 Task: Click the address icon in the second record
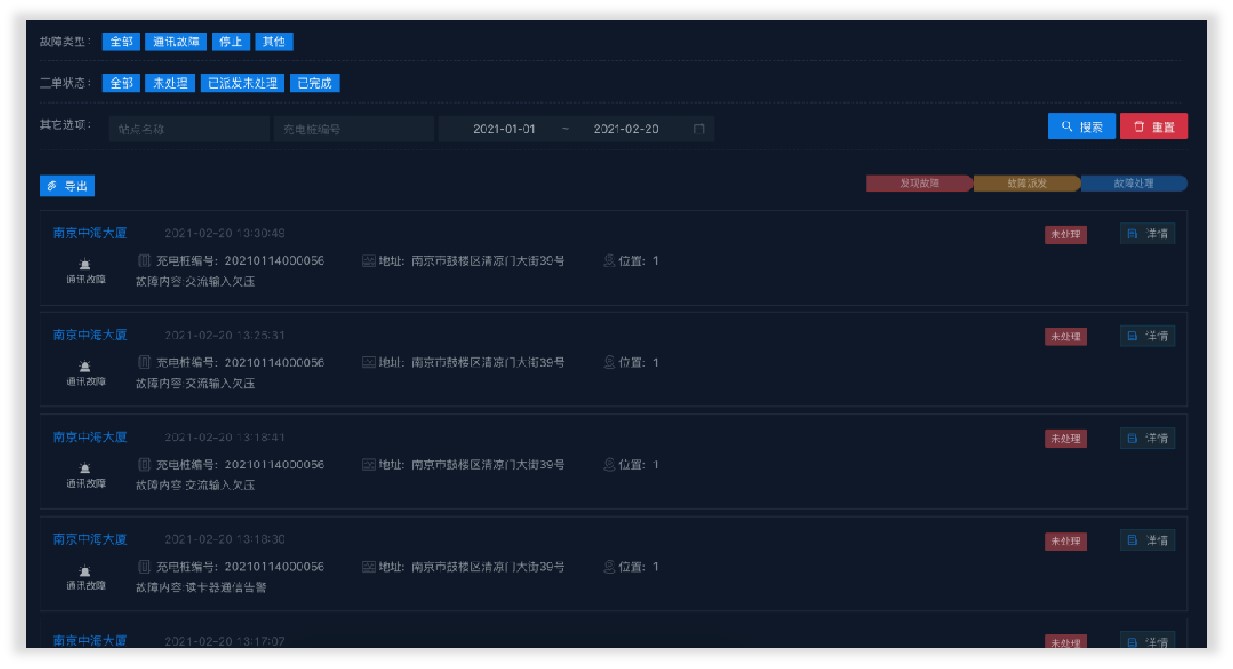point(368,362)
